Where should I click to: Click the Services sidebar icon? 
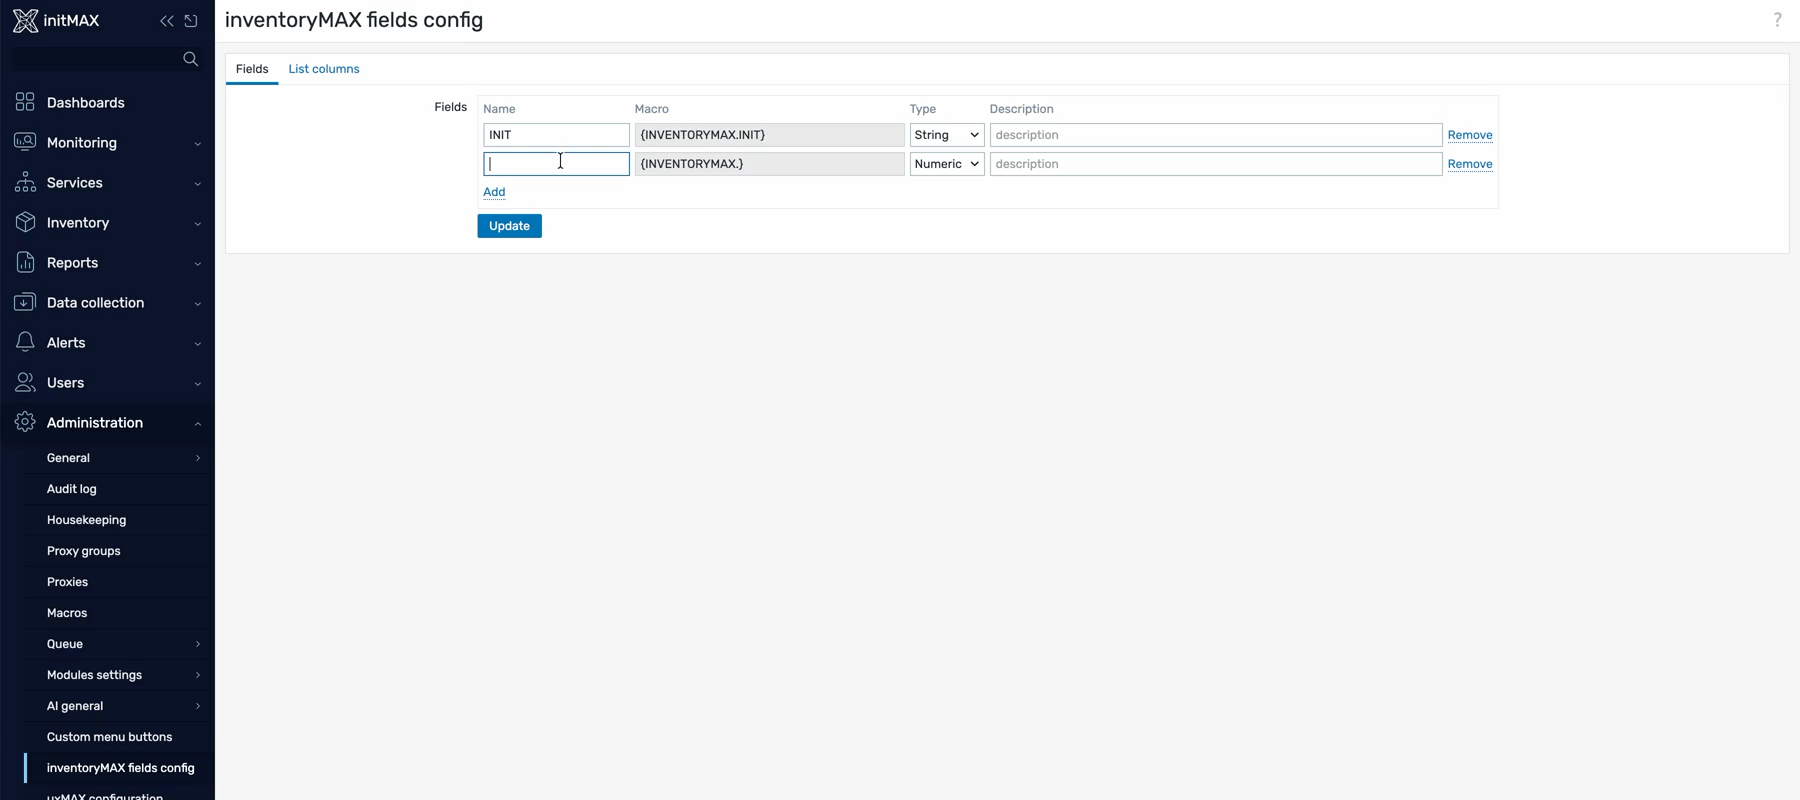tap(25, 182)
